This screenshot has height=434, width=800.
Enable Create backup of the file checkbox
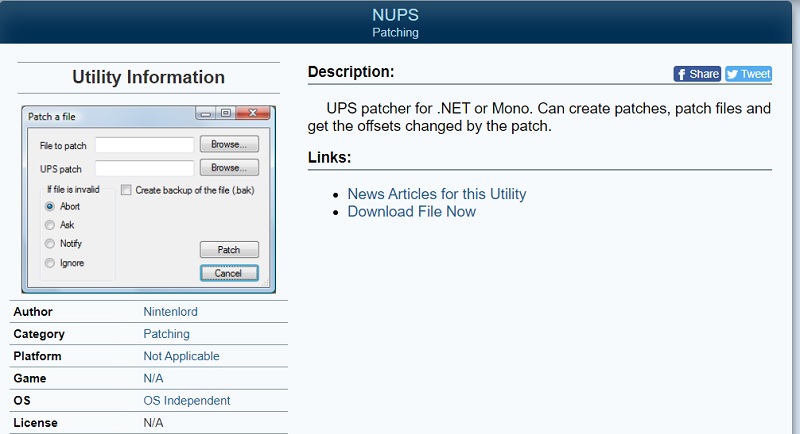click(126, 190)
